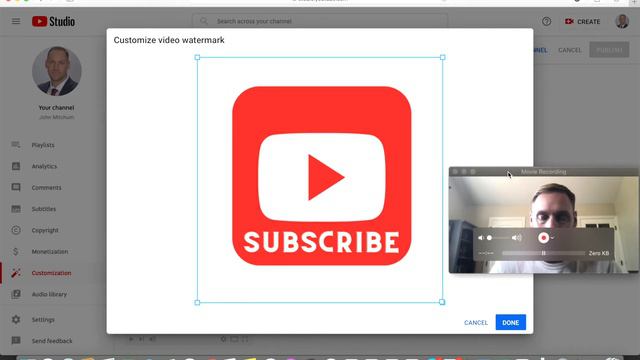This screenshot has height=360, width=640.
Task: Click the Copyright circle-C icon
Action: pos(16,230)
